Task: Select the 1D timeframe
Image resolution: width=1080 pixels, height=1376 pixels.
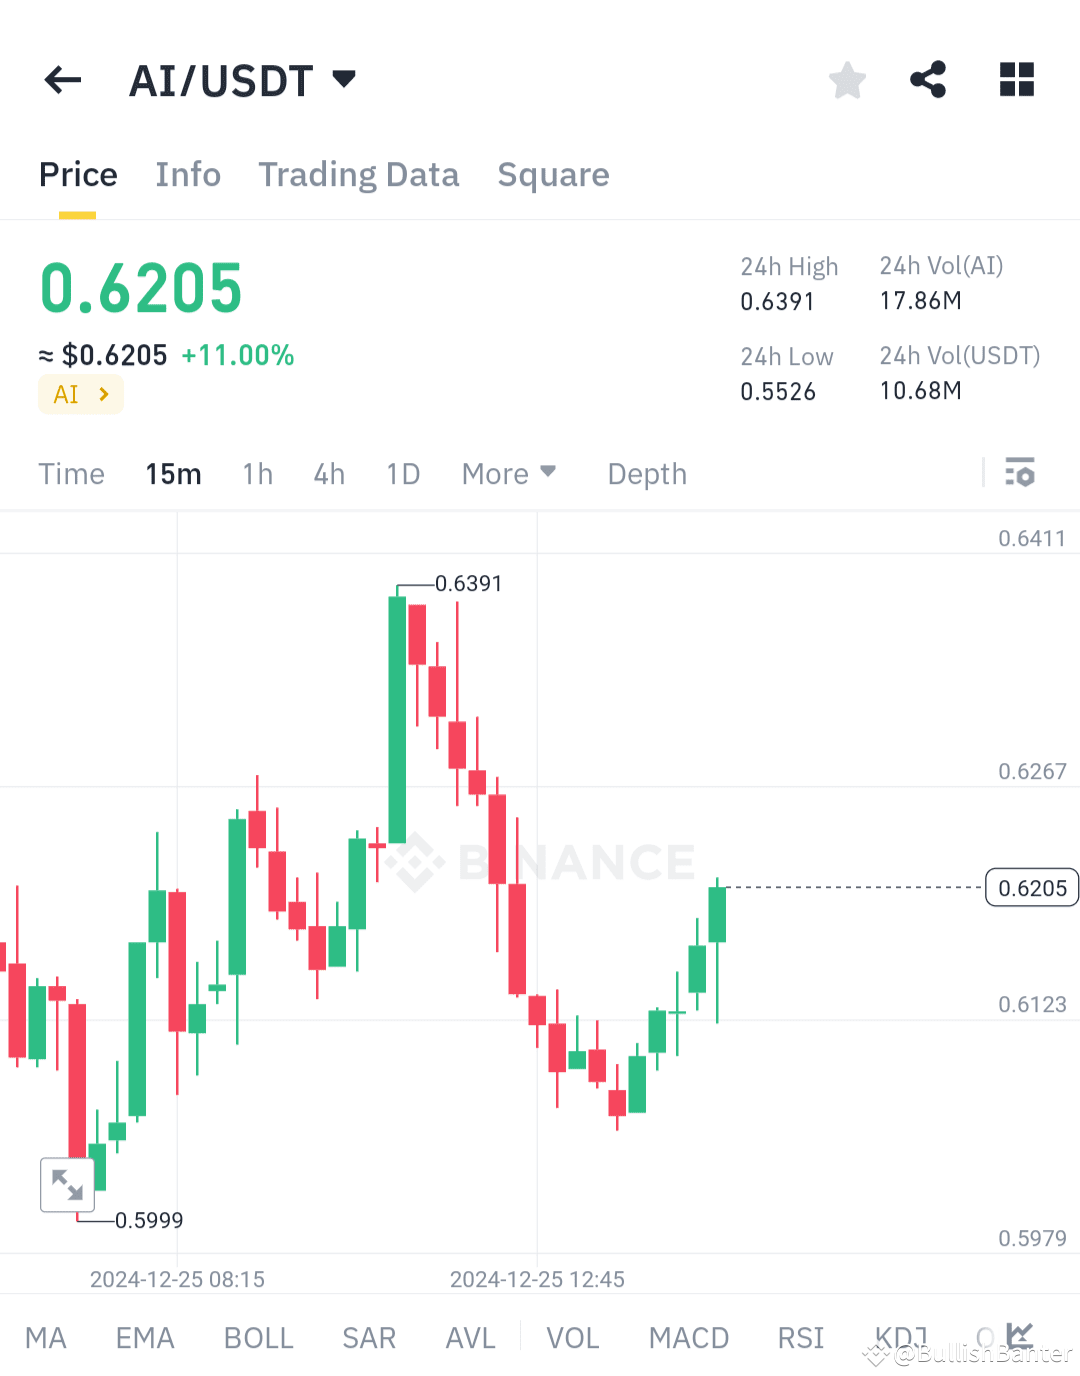Action: 403,473
